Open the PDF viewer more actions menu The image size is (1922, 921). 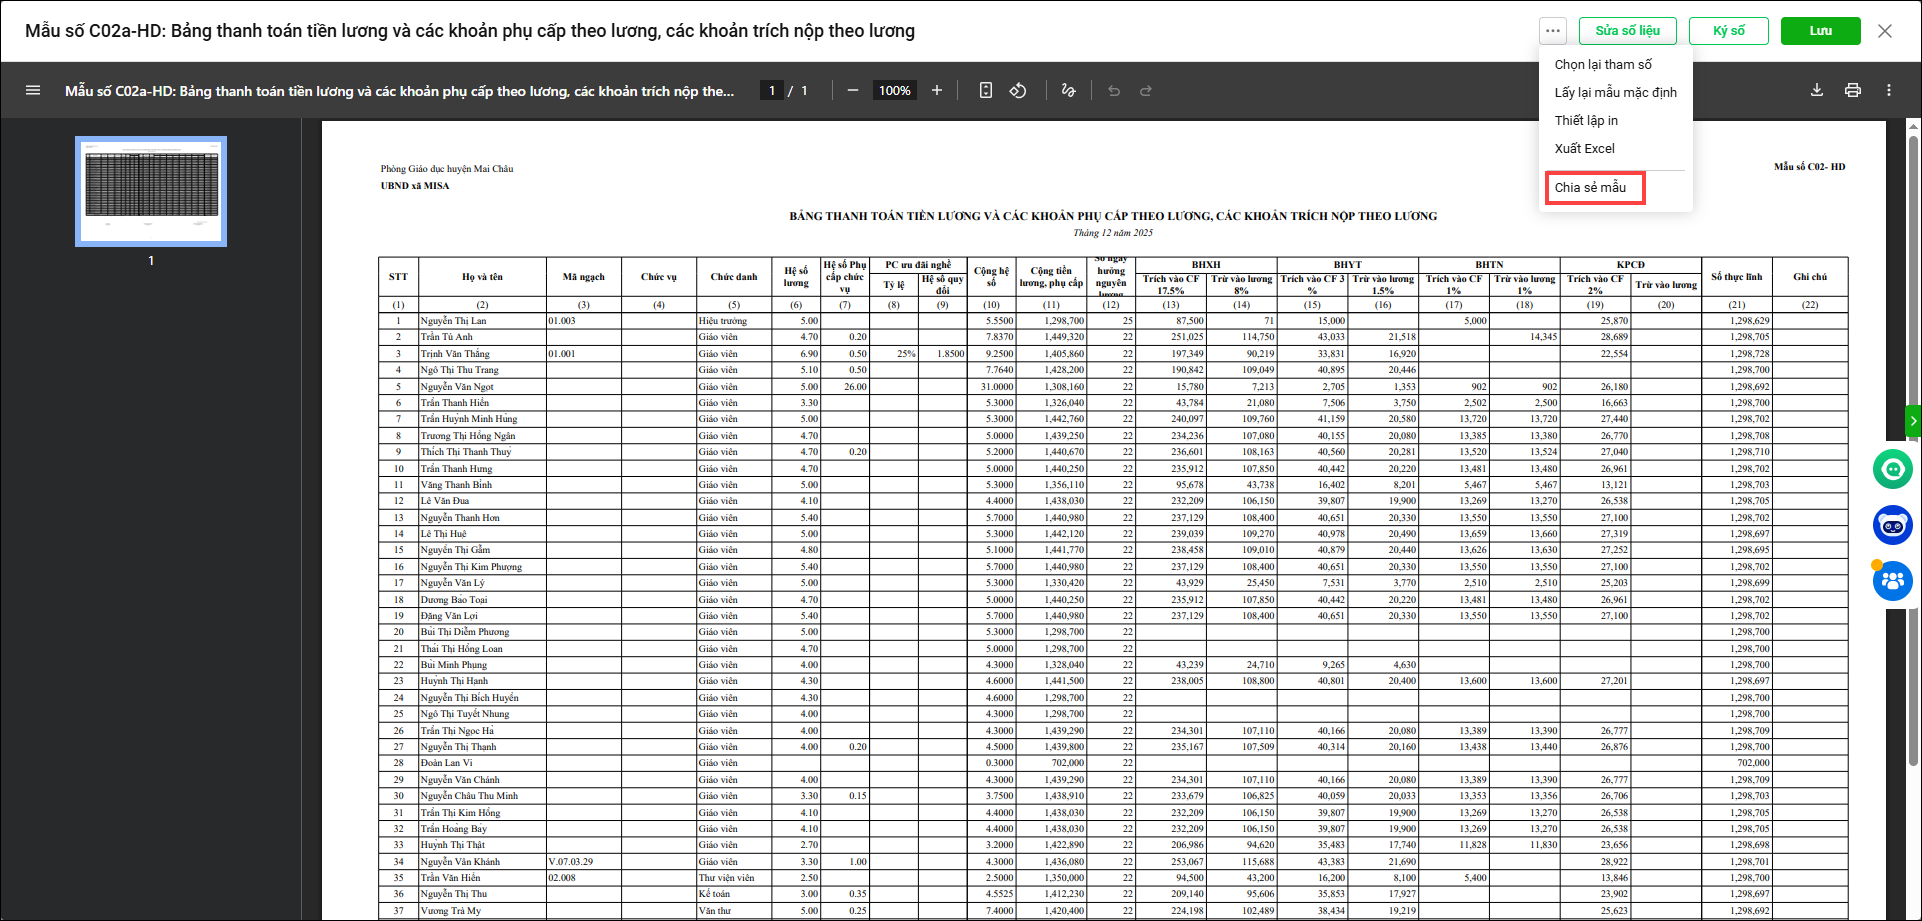tap(1889, 90)
